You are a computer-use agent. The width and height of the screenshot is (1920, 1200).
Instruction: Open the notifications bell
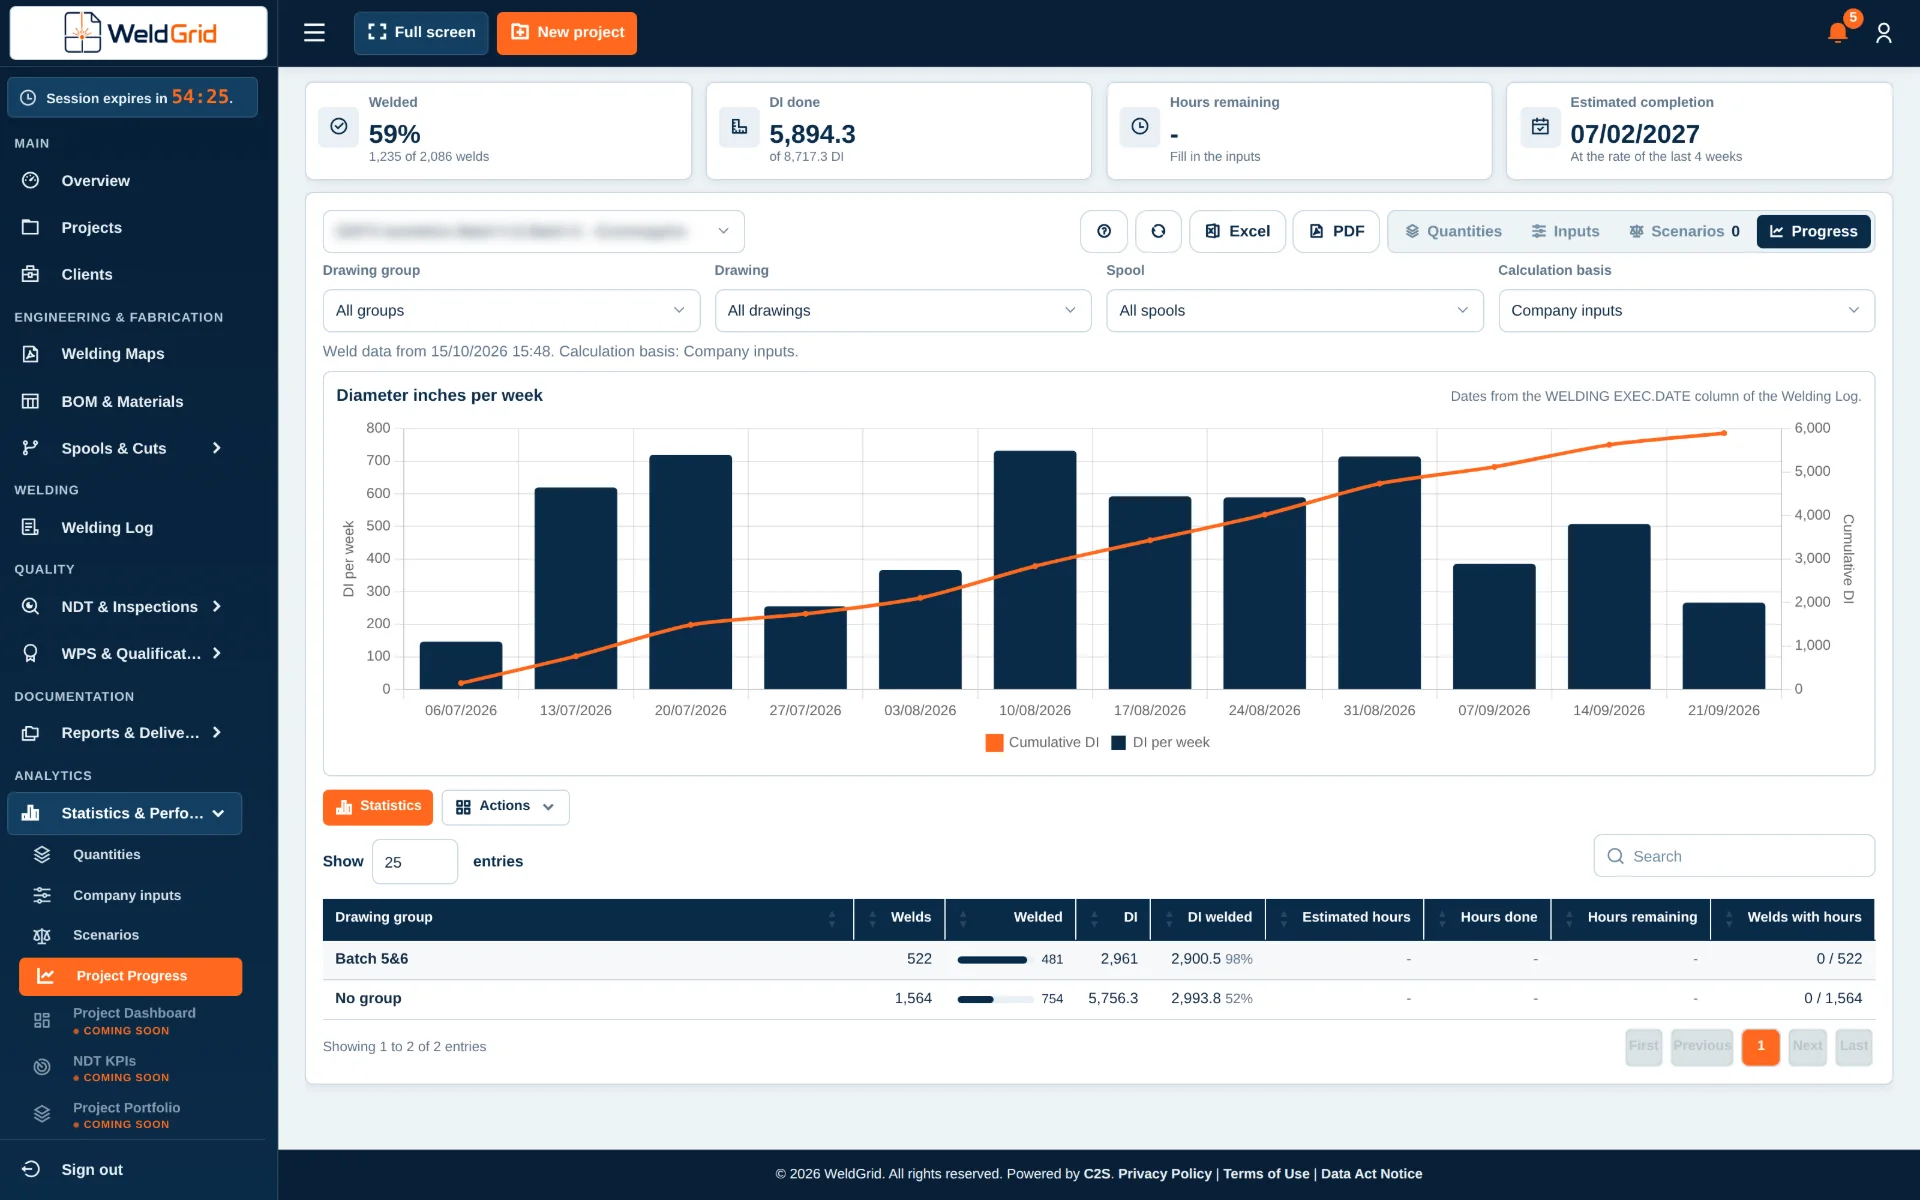click(1837, 33)
